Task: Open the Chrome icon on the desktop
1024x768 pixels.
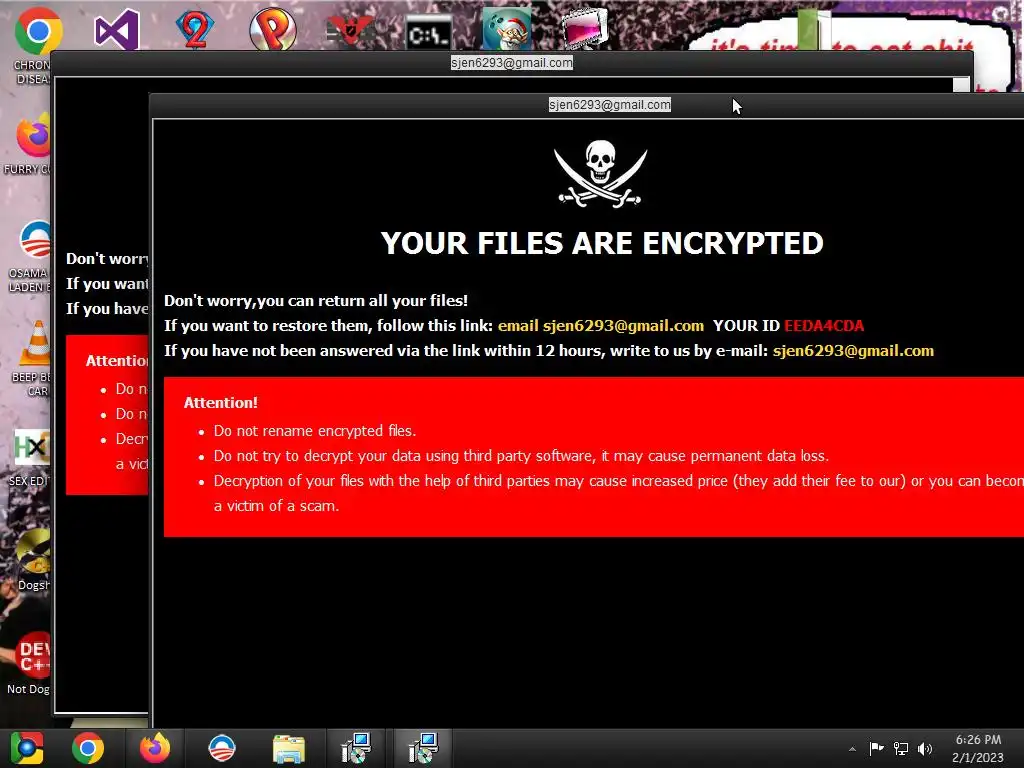Action: click(38, 31)
